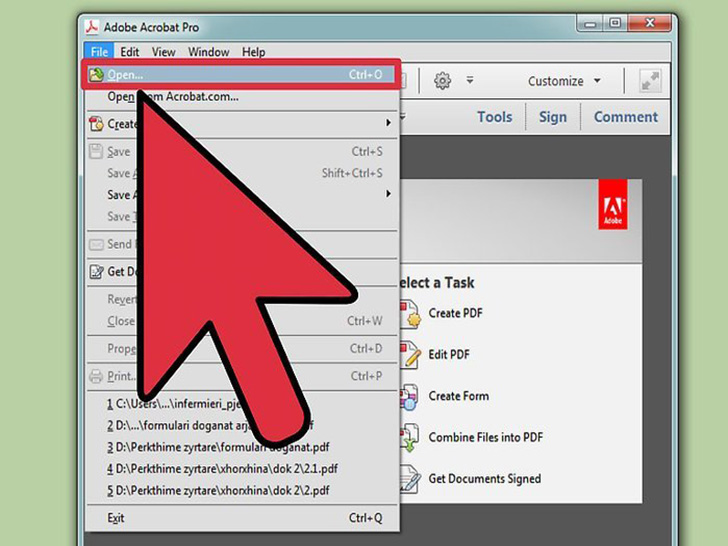Image resolution: width=728 pixels, height=546 pixels.
Task: Click the Create Form task icon
Action: [409, 397]
